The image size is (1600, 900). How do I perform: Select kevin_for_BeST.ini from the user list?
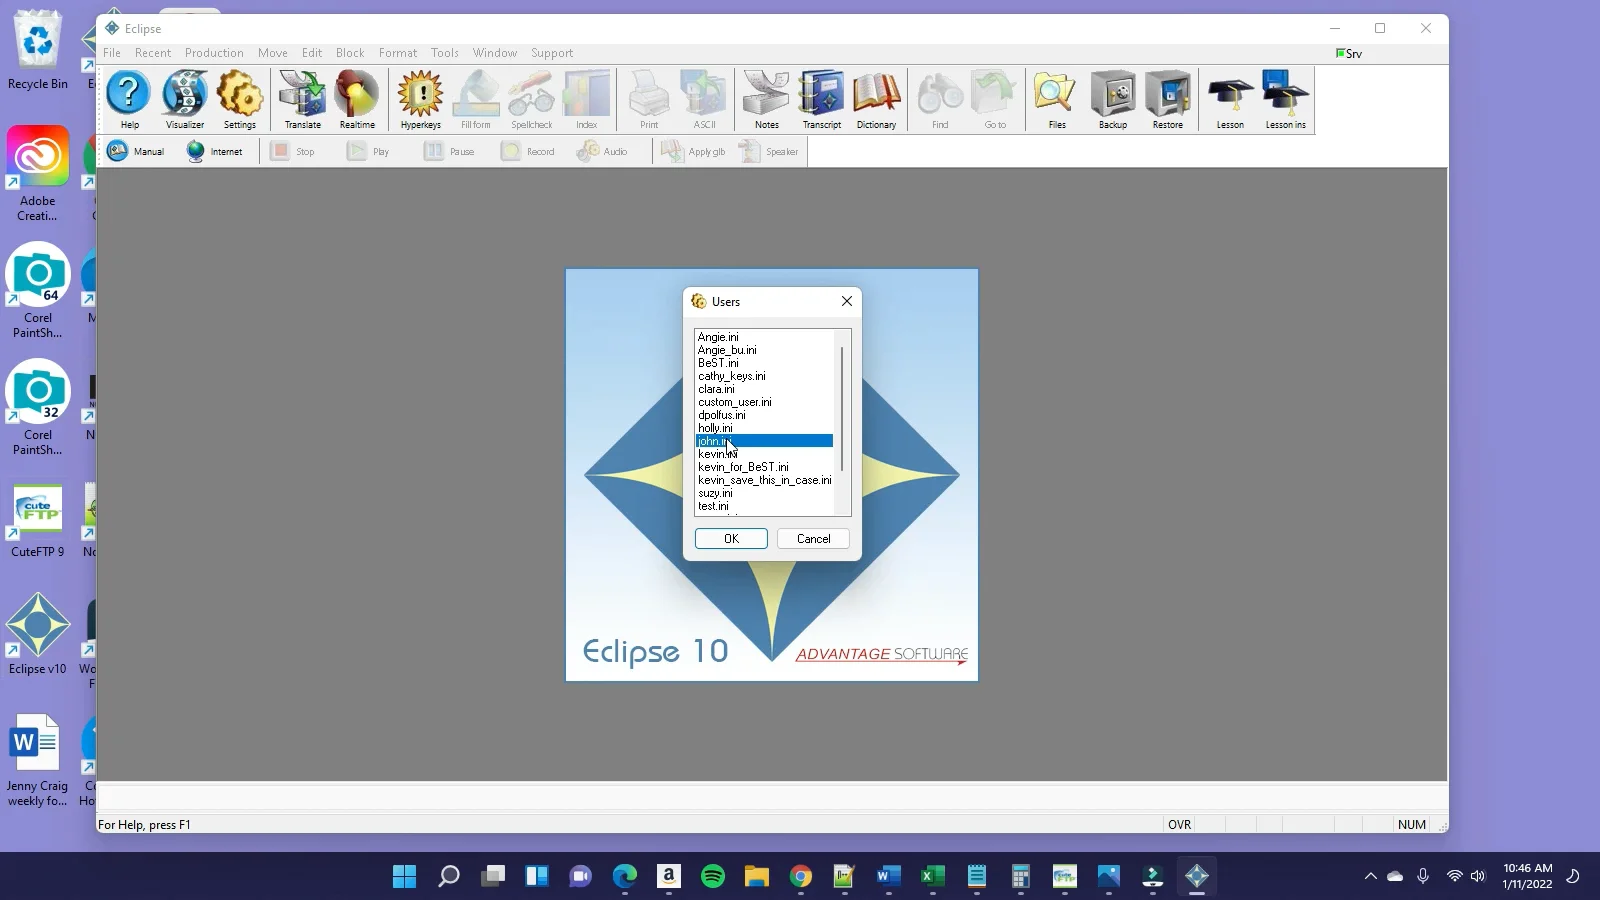click(742, 466)
